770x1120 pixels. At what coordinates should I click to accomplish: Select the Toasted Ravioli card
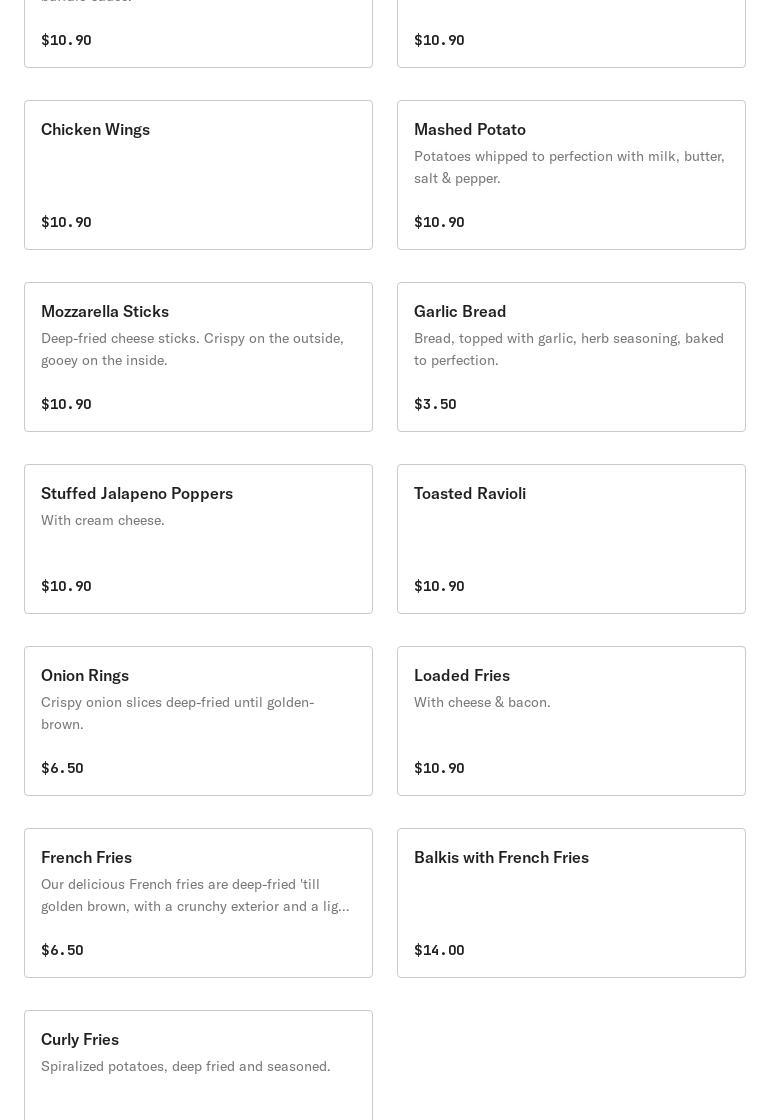(571, 539)
